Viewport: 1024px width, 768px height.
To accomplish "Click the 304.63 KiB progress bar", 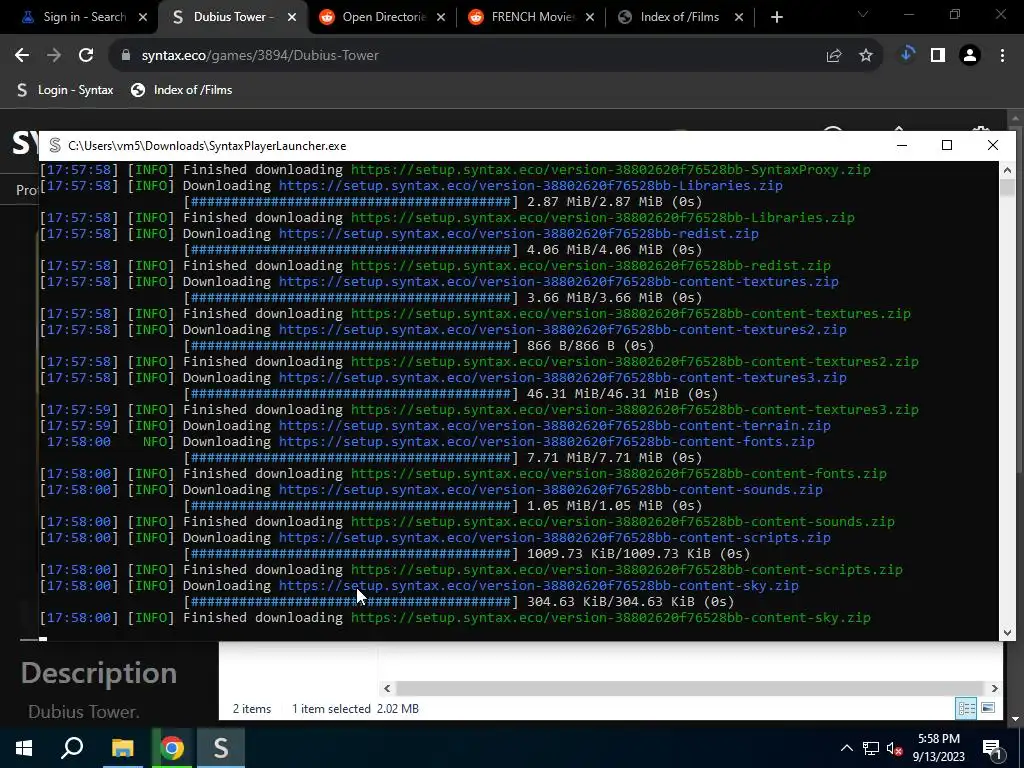I will 351,601.
